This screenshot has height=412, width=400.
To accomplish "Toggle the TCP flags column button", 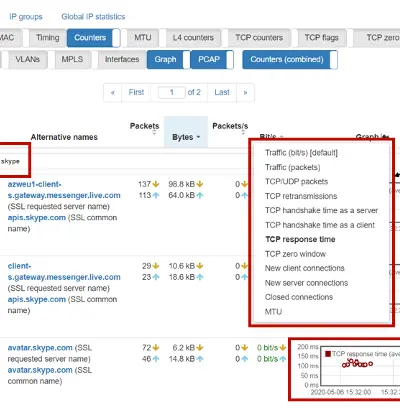I will pos(321,38).
